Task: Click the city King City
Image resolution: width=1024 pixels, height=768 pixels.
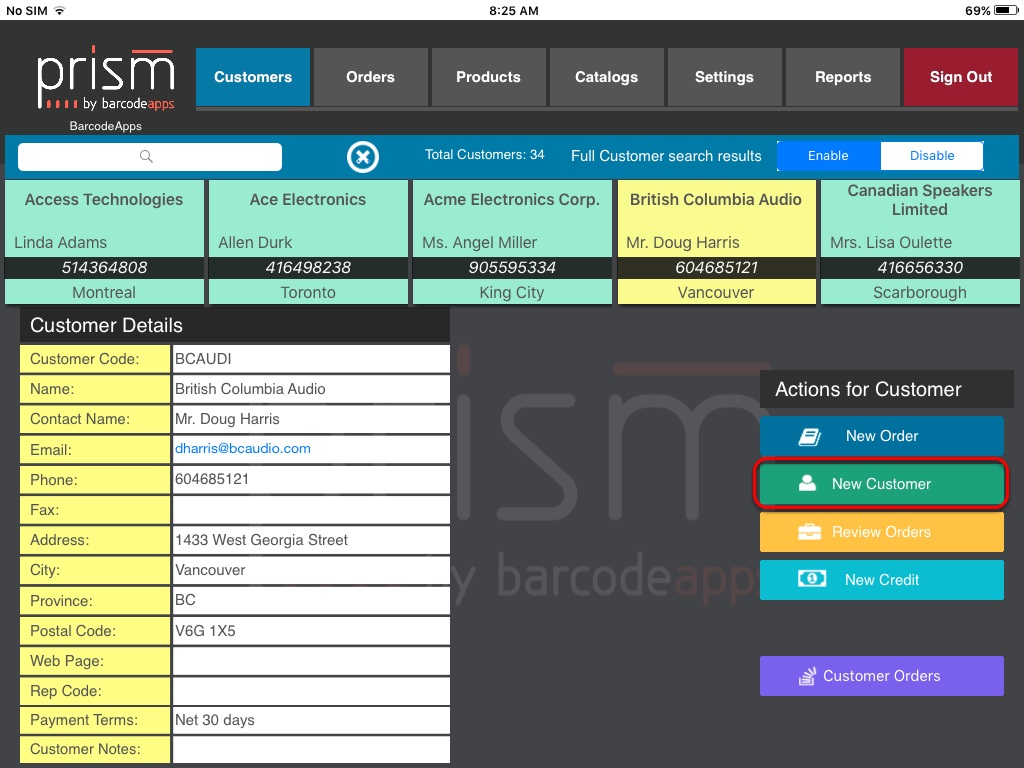Action: tap(512, 293)
